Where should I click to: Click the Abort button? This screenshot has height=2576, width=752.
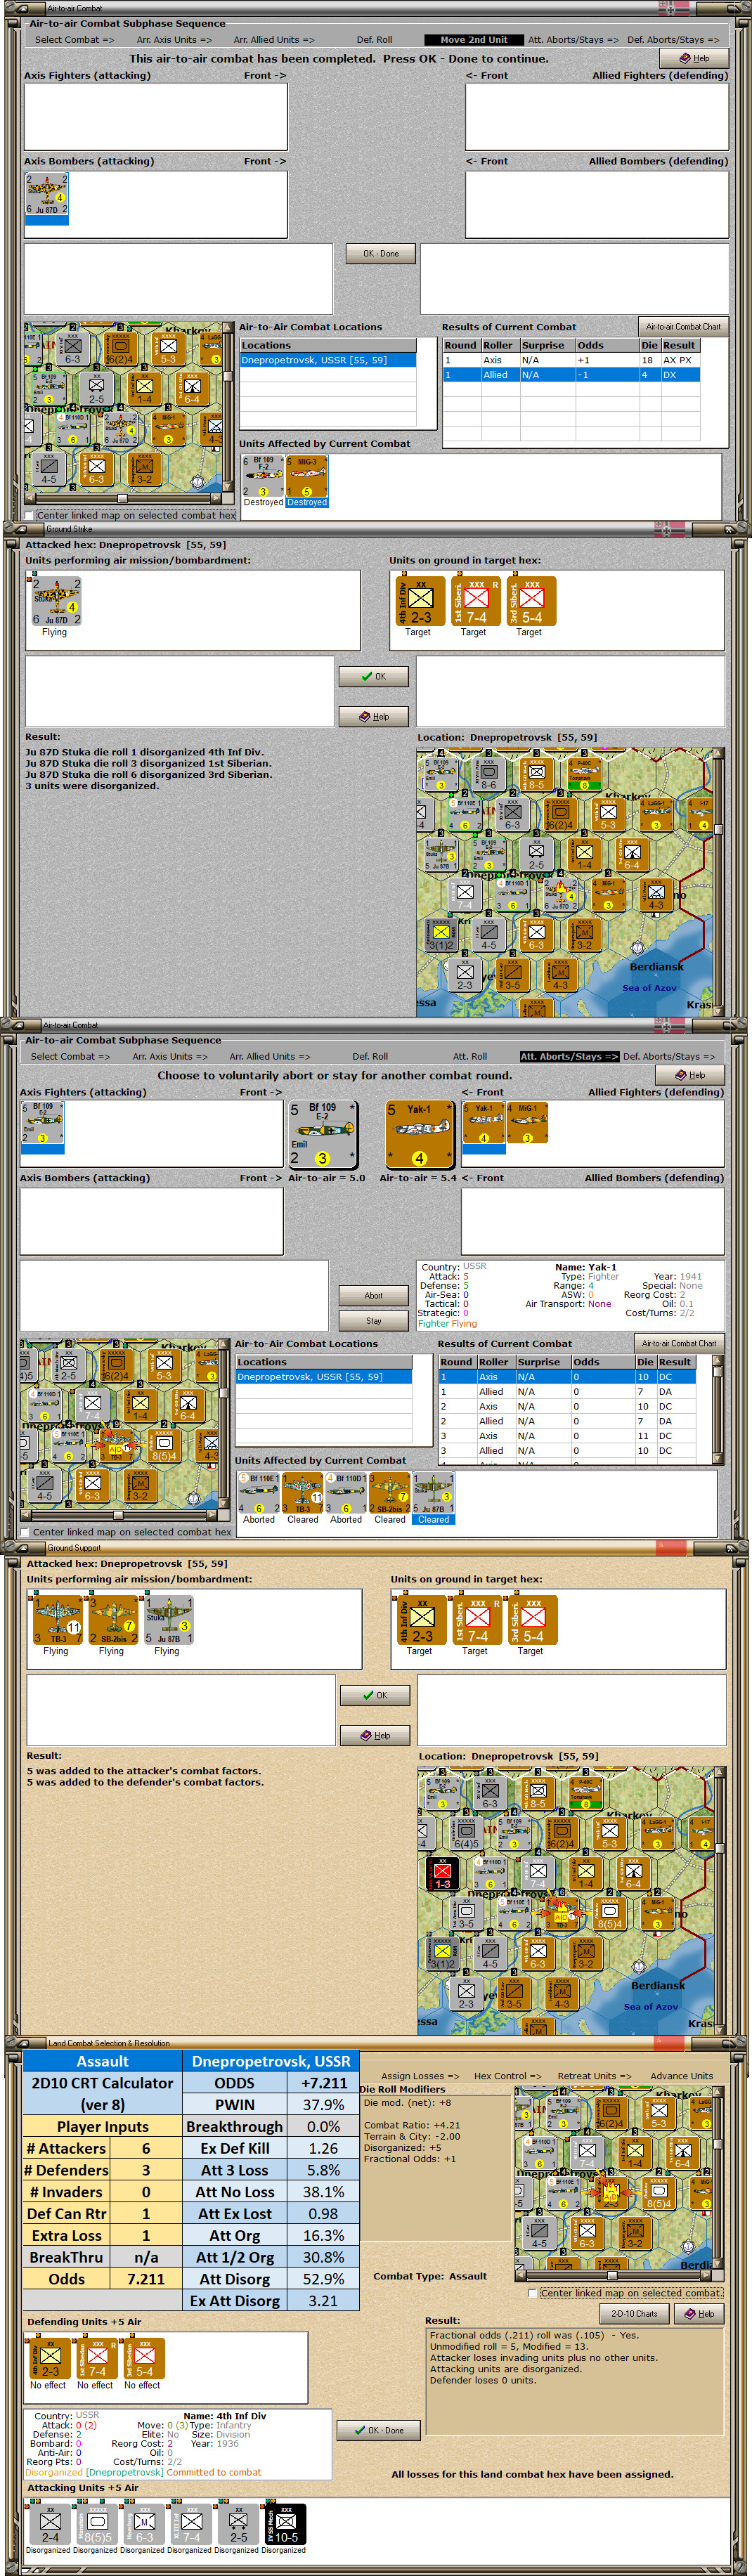pyautogui.click(x=373, y=1295)
